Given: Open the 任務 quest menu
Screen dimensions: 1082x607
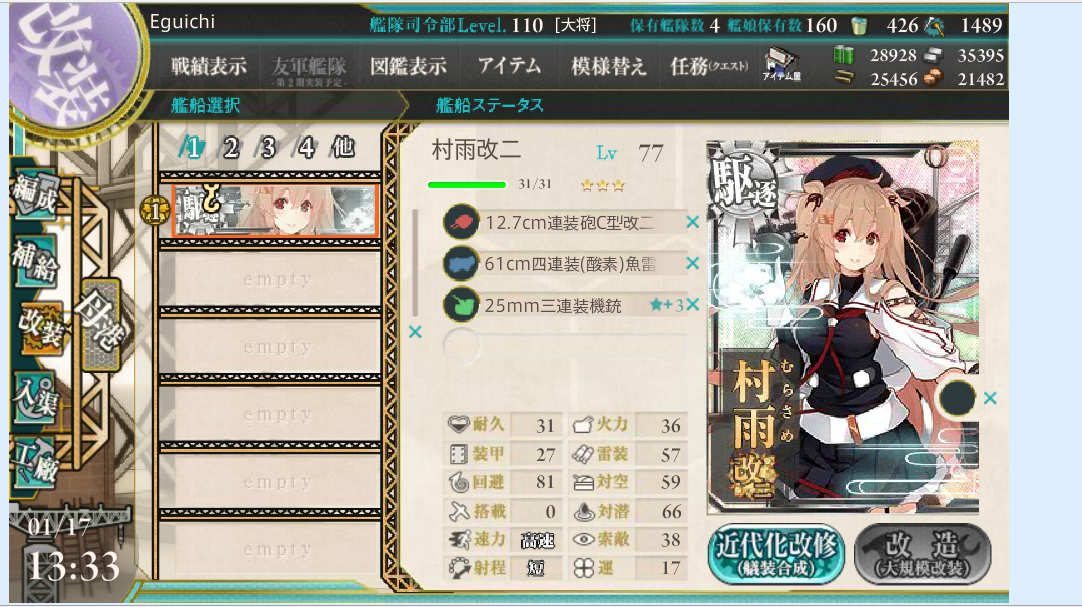Looking at the screenshot, I should click(709, 66).
